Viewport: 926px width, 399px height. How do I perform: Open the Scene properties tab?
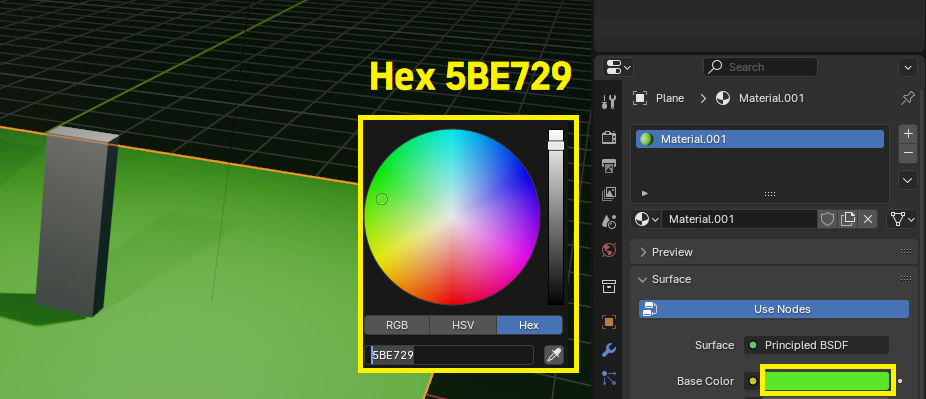(x=608, y=221)
